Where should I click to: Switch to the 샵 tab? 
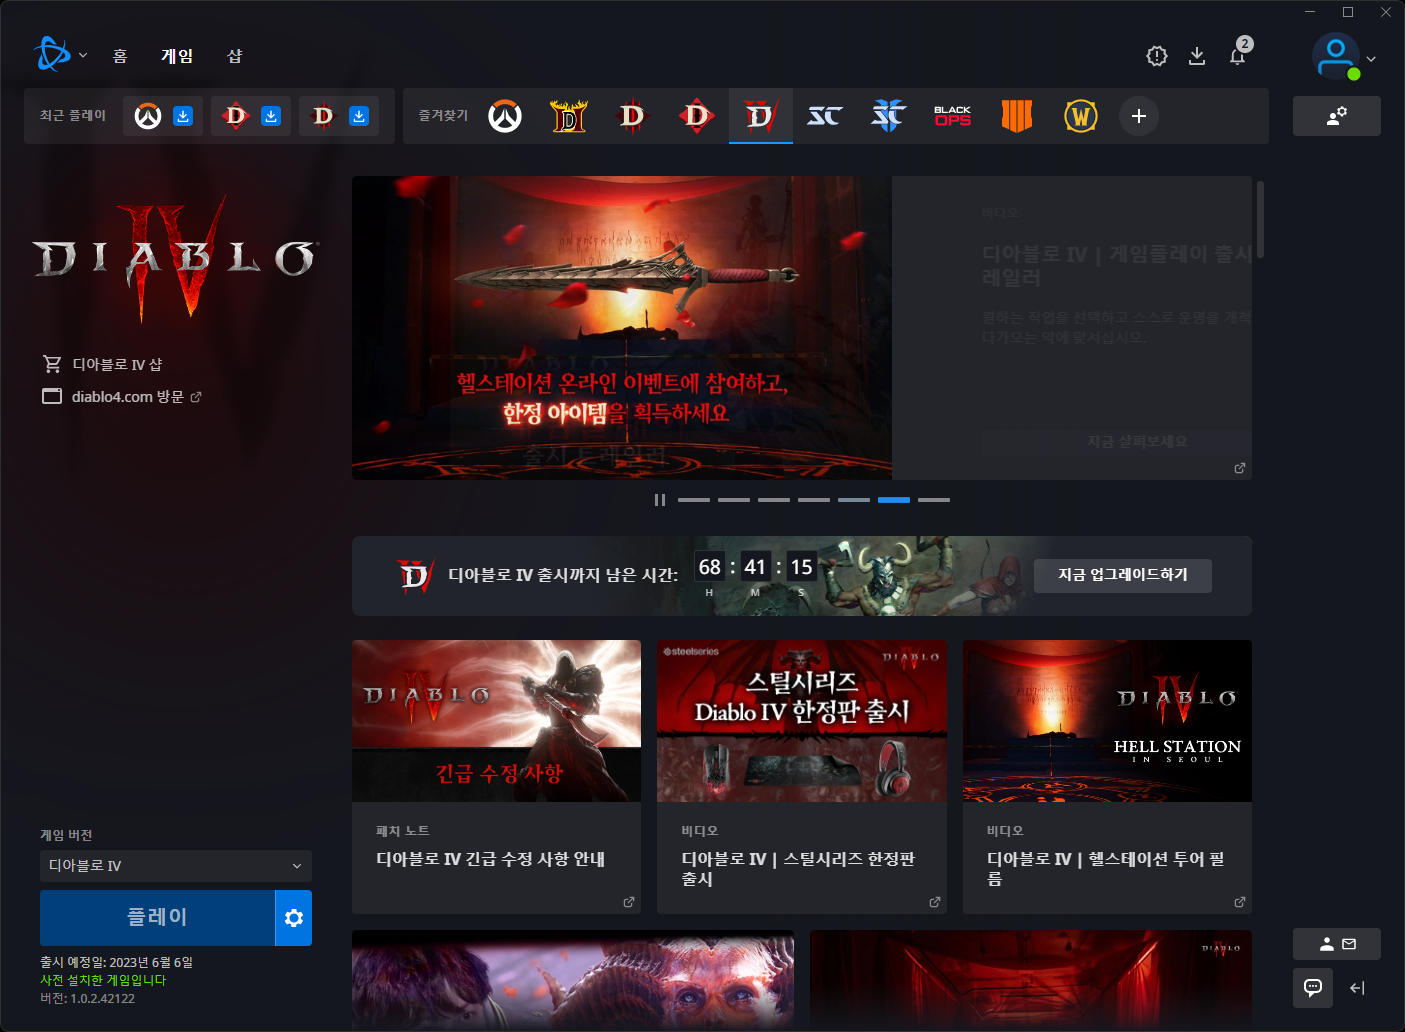(x=235, y=56)
